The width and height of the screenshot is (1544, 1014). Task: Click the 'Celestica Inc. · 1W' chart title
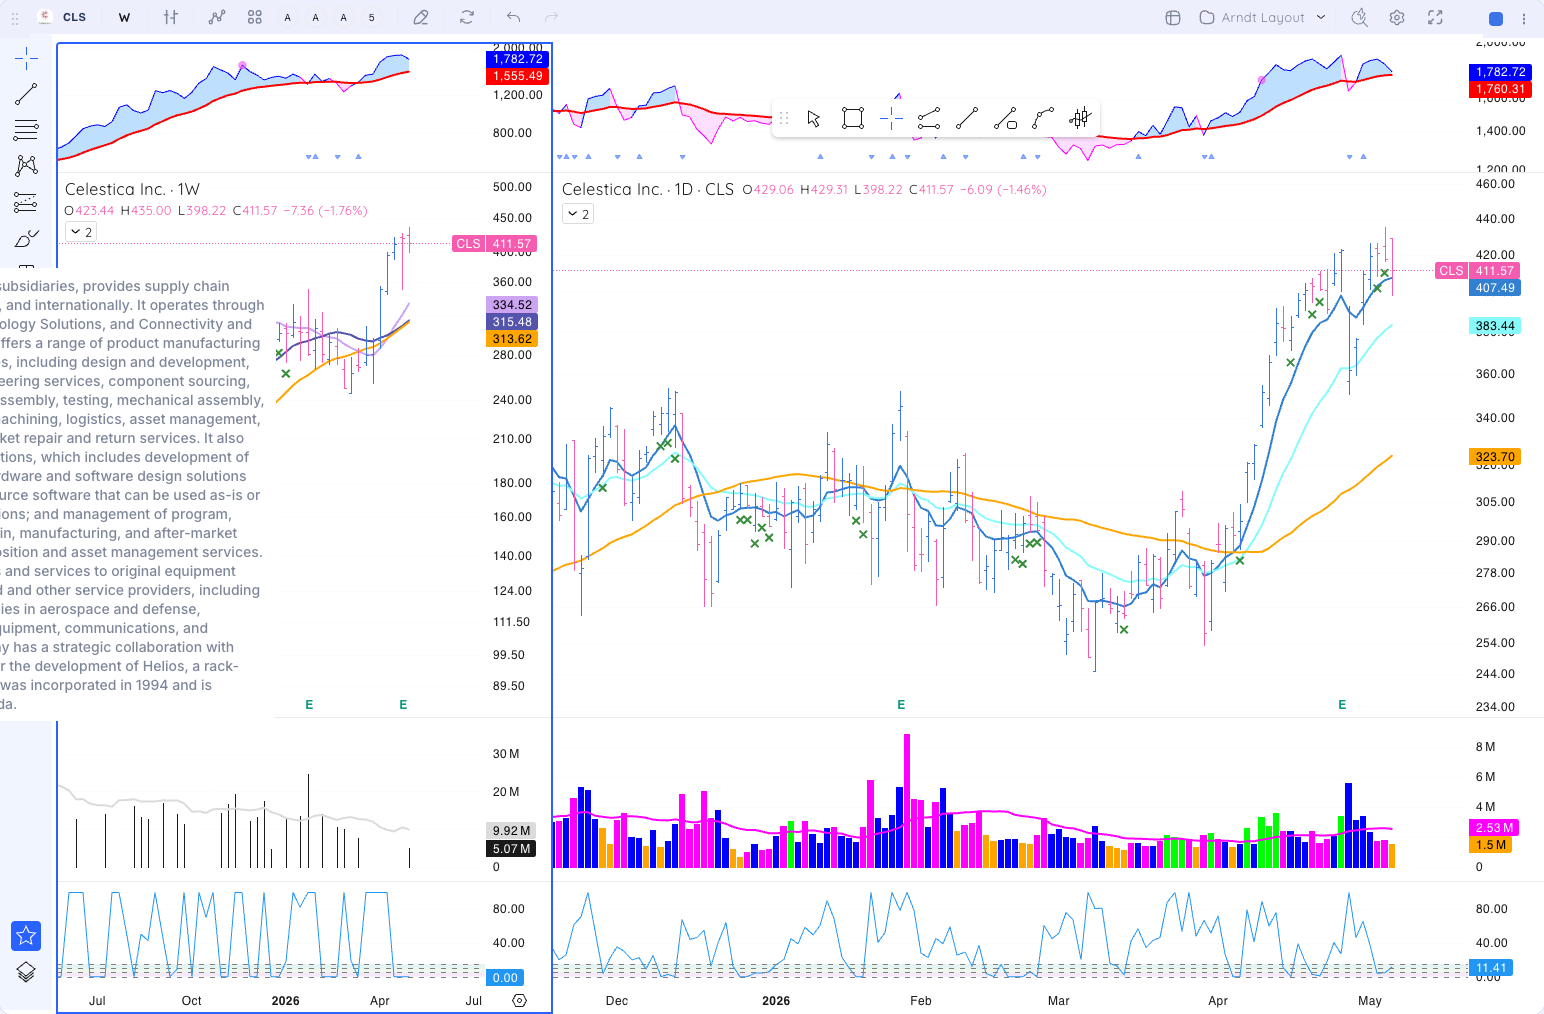click(x=132, y=189)
